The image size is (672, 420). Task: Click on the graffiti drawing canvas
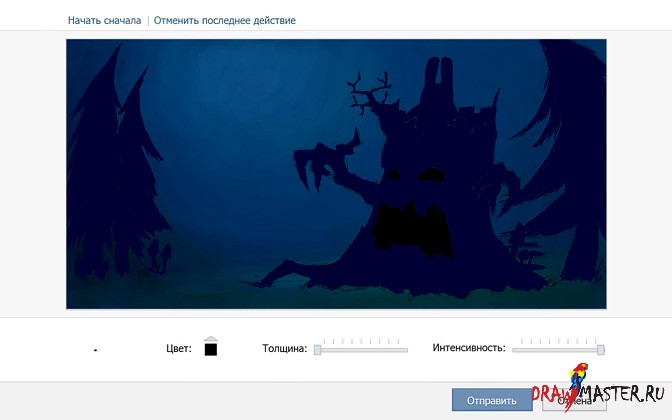336,174
